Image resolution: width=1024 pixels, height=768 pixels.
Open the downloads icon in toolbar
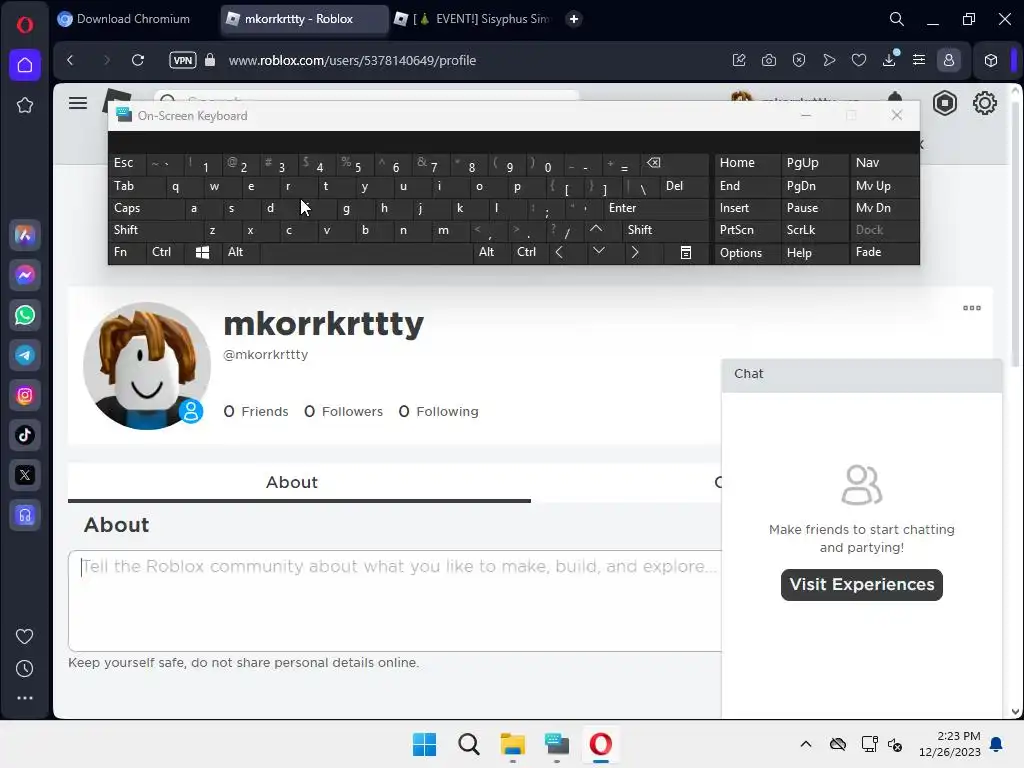[889, 60]
